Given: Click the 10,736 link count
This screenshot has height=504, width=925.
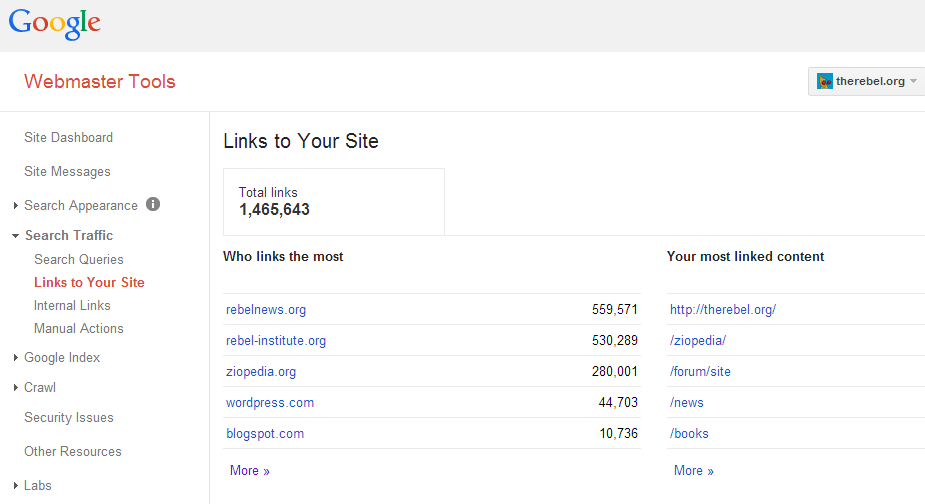Looking at the screenshot, I should coord(619,434).
